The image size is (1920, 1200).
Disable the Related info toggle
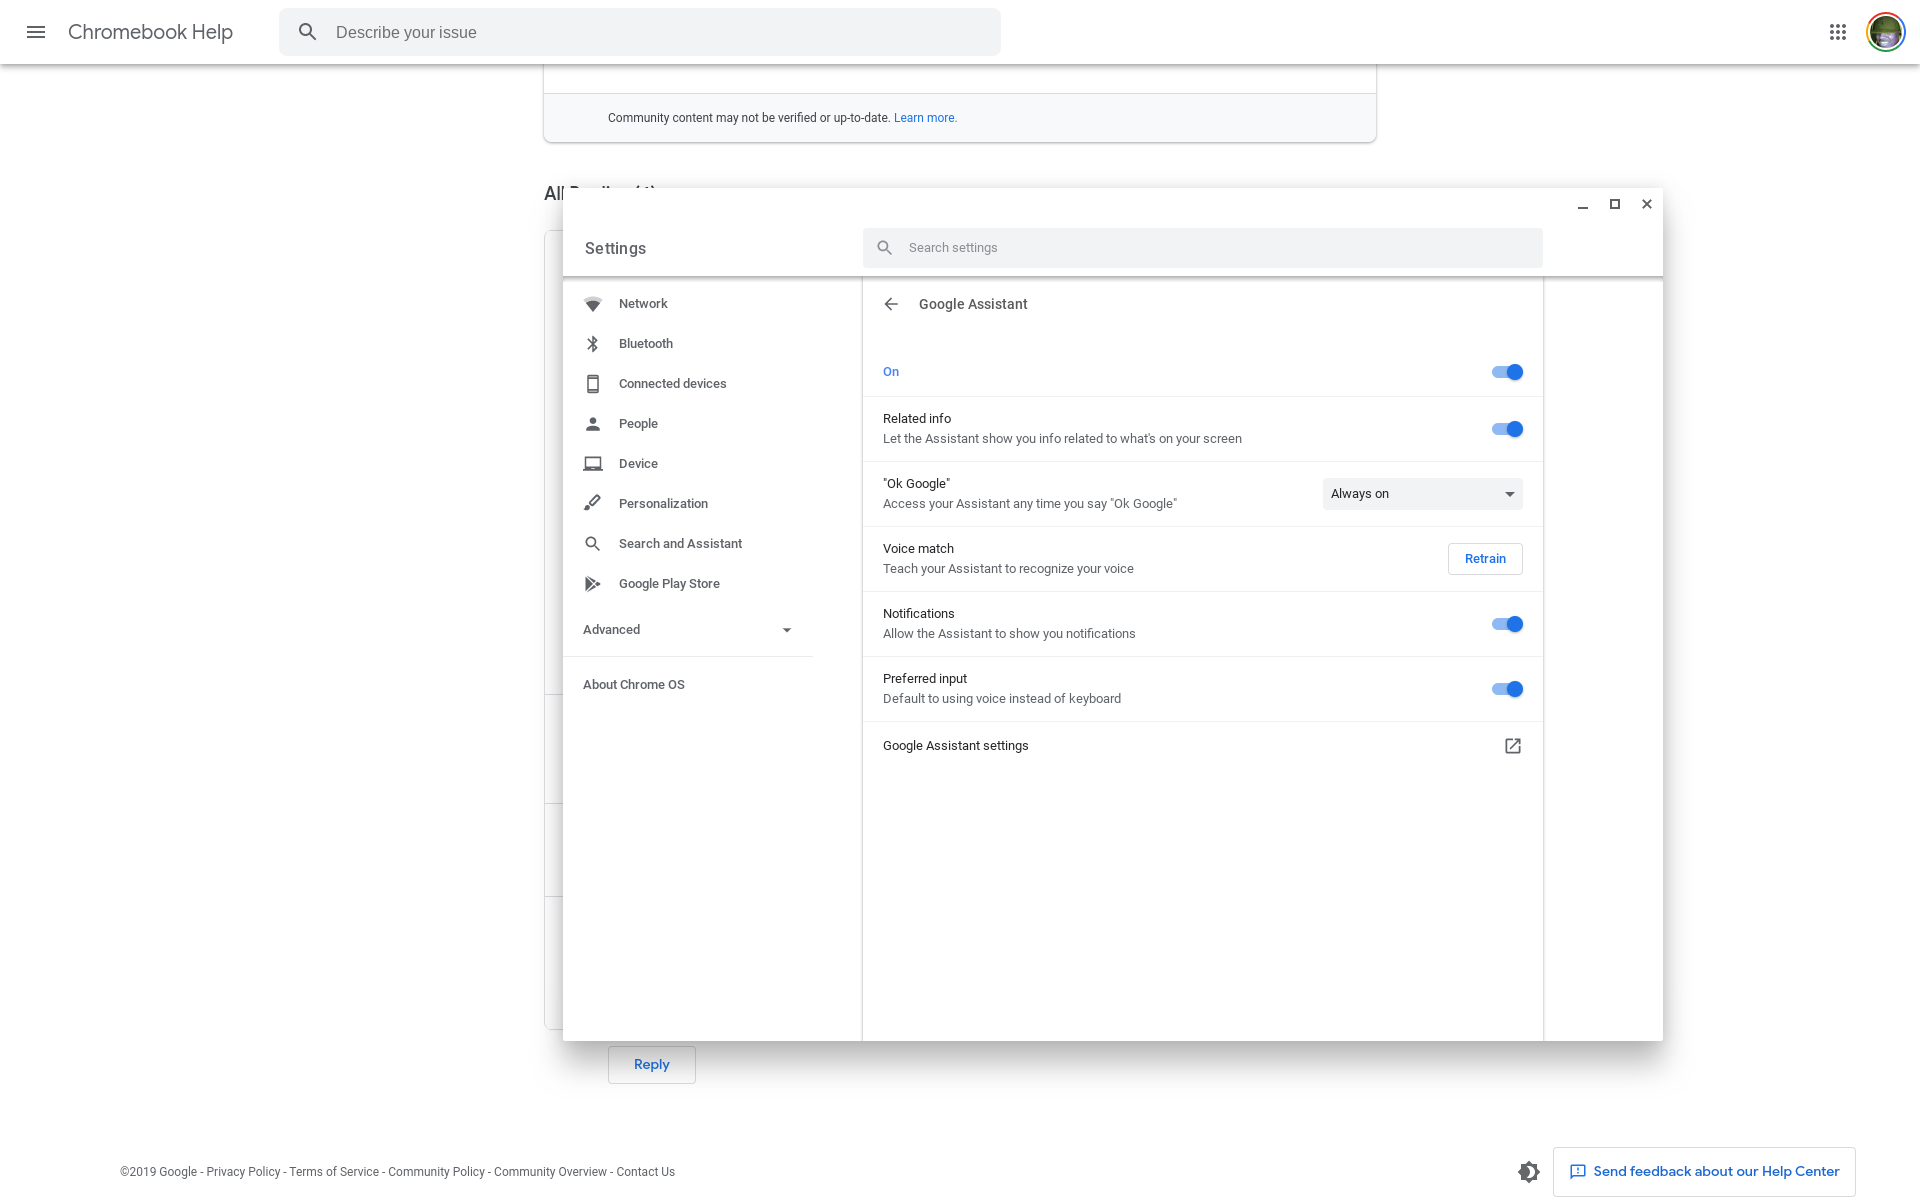coord(1506,429)
